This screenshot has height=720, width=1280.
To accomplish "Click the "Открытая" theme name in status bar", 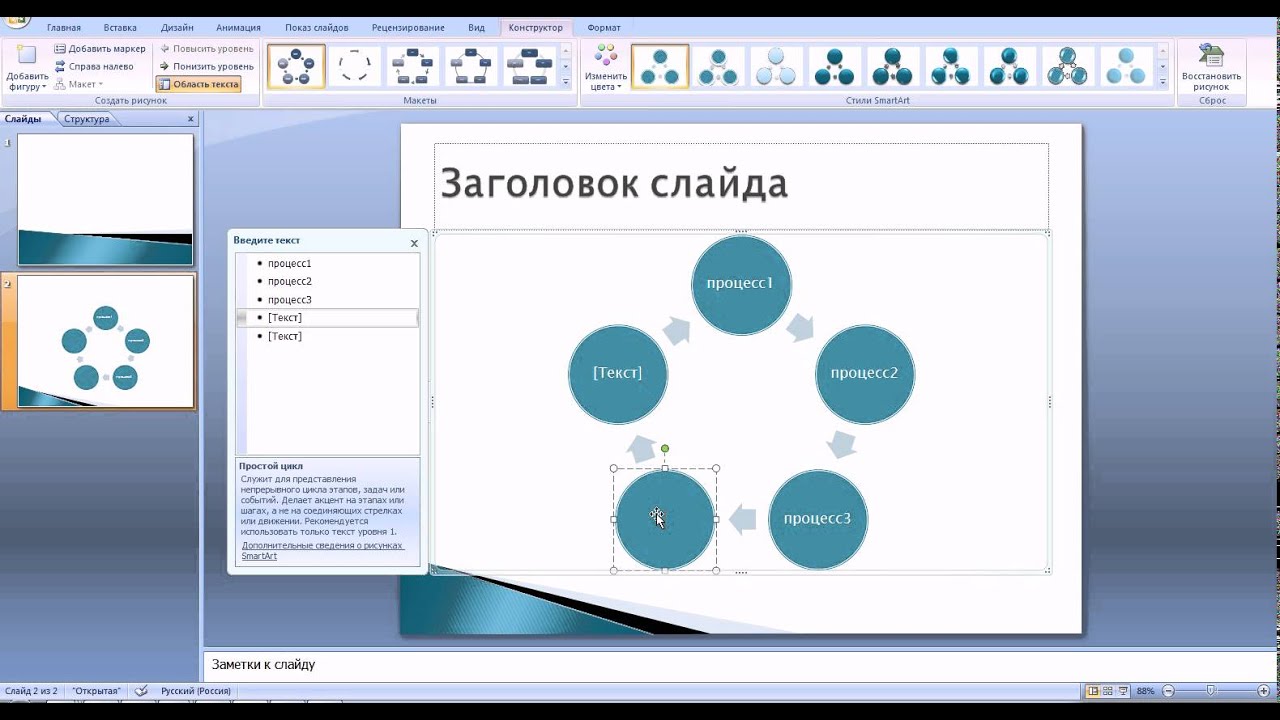I will click(x=97, y=691).
